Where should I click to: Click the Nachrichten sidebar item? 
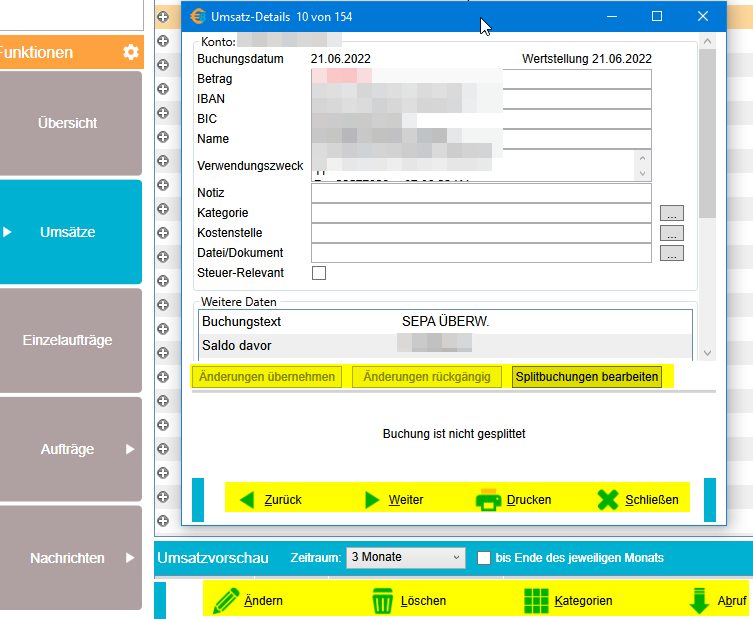(71, 558)
